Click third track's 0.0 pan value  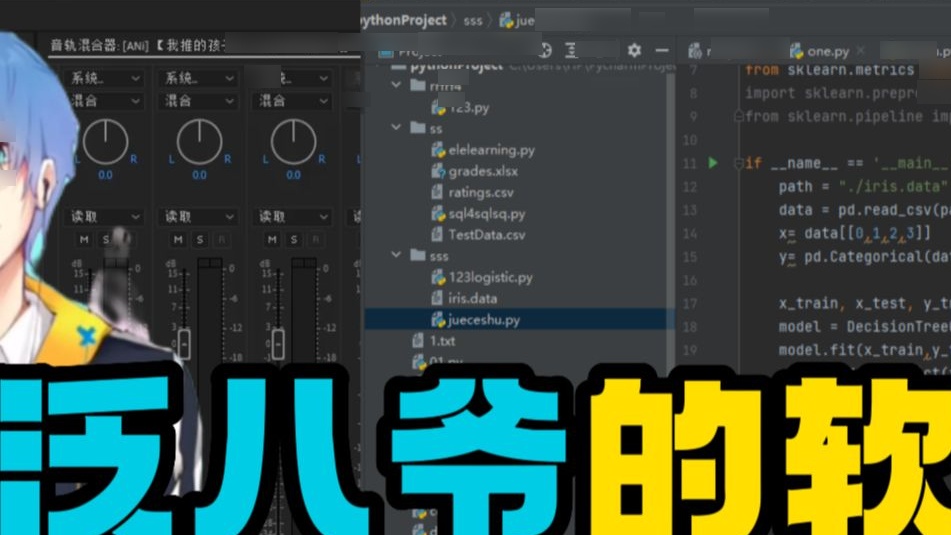[x=293, y=175]
